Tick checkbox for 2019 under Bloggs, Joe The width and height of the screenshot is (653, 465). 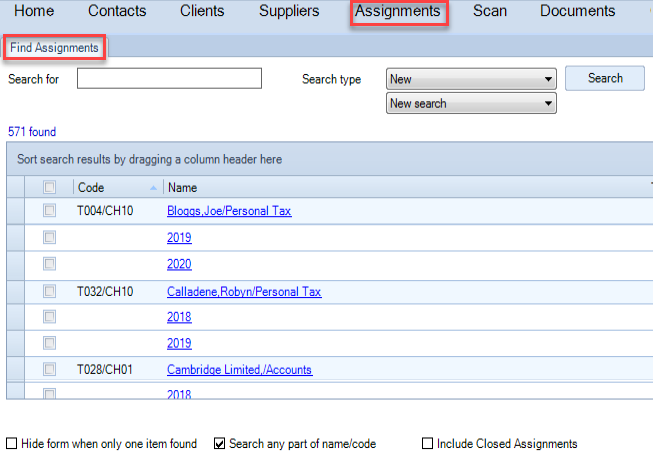pos(49,237)
